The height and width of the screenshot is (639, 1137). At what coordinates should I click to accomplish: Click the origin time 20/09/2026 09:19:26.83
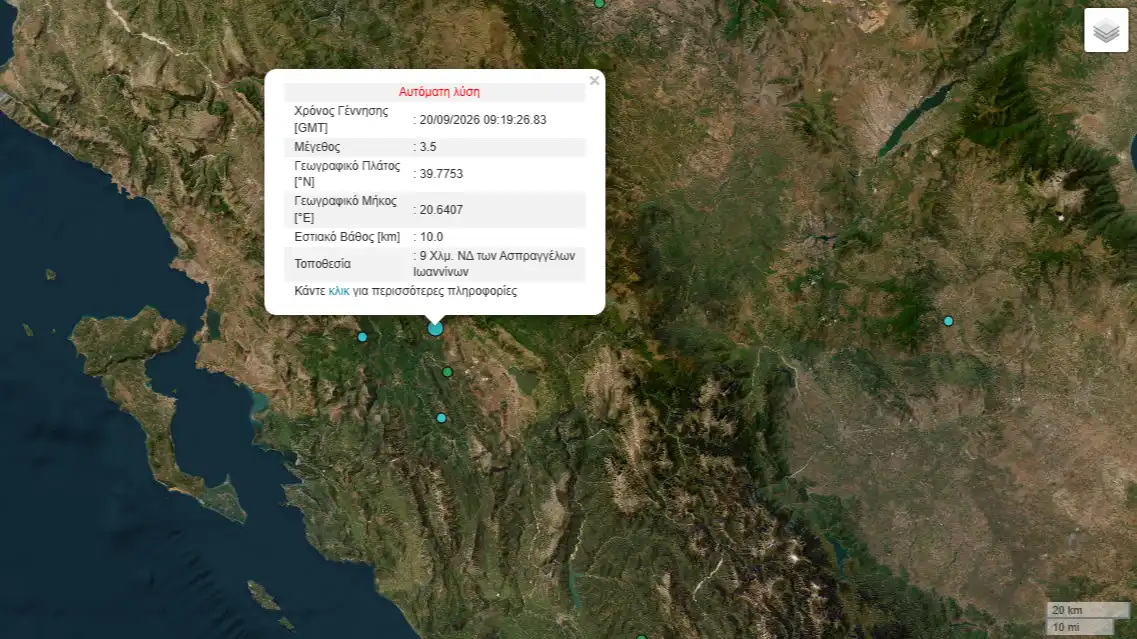483,120
